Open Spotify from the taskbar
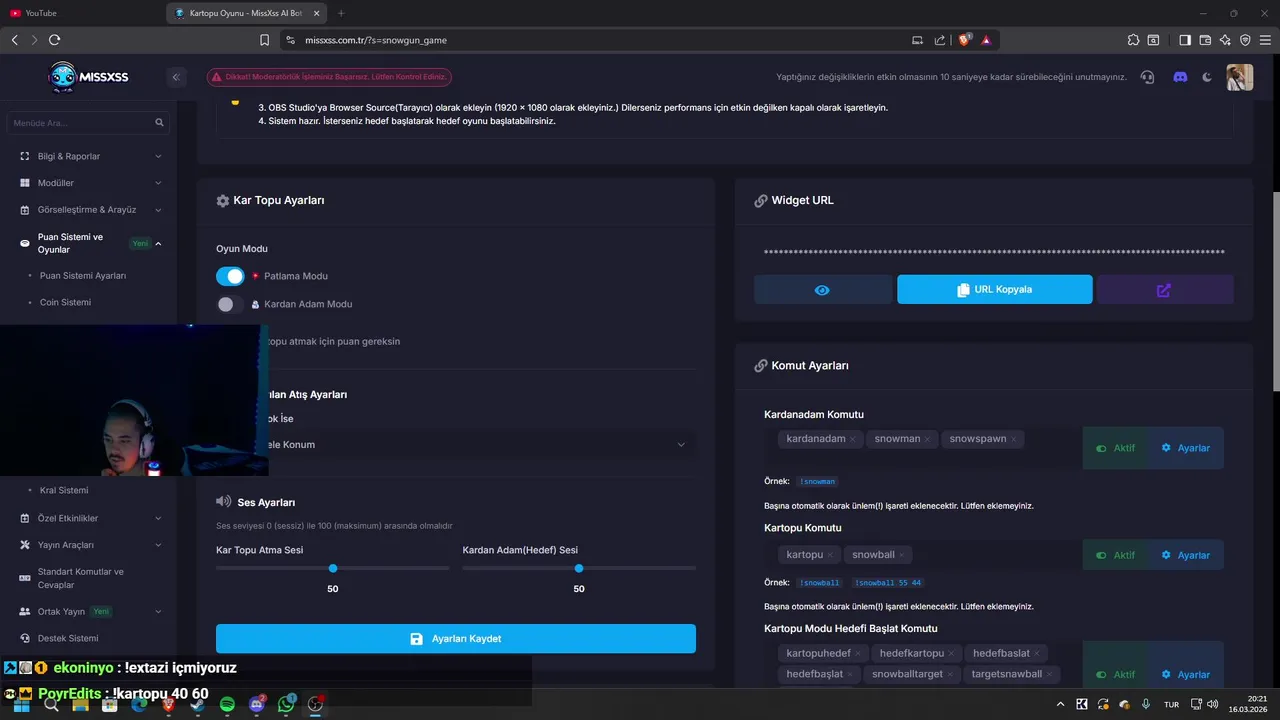1280x720 pixels. 227,704
